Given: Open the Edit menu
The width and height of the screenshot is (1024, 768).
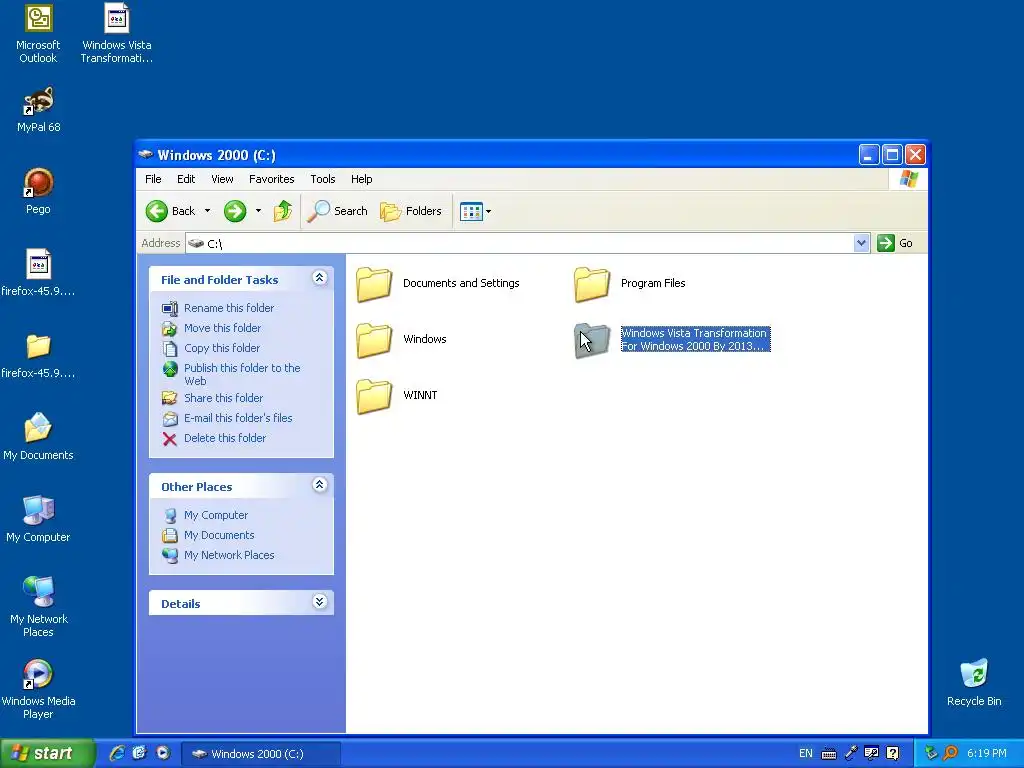Looking at the screenshot, I should pyautogui.click(x=186, y=179).
